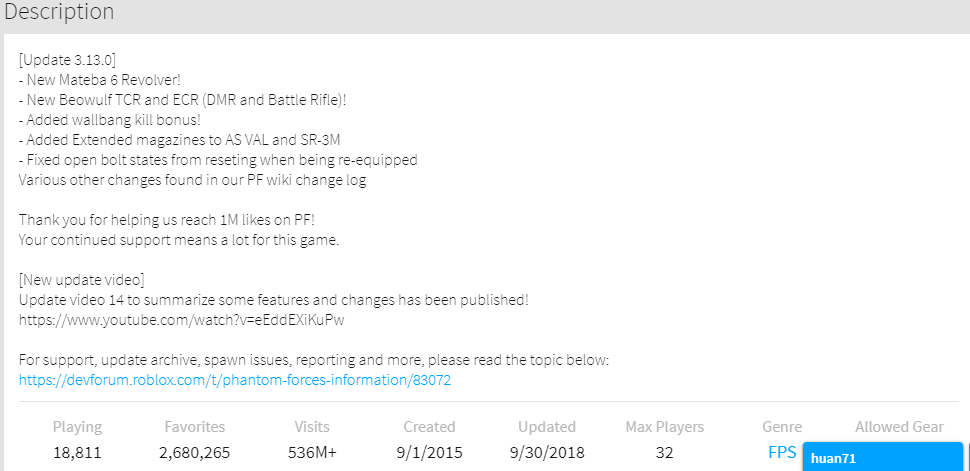The height and width of the screenshot is (471, 970).
Task: Click the Max Players value 32
Action: [x=664, y=453]
